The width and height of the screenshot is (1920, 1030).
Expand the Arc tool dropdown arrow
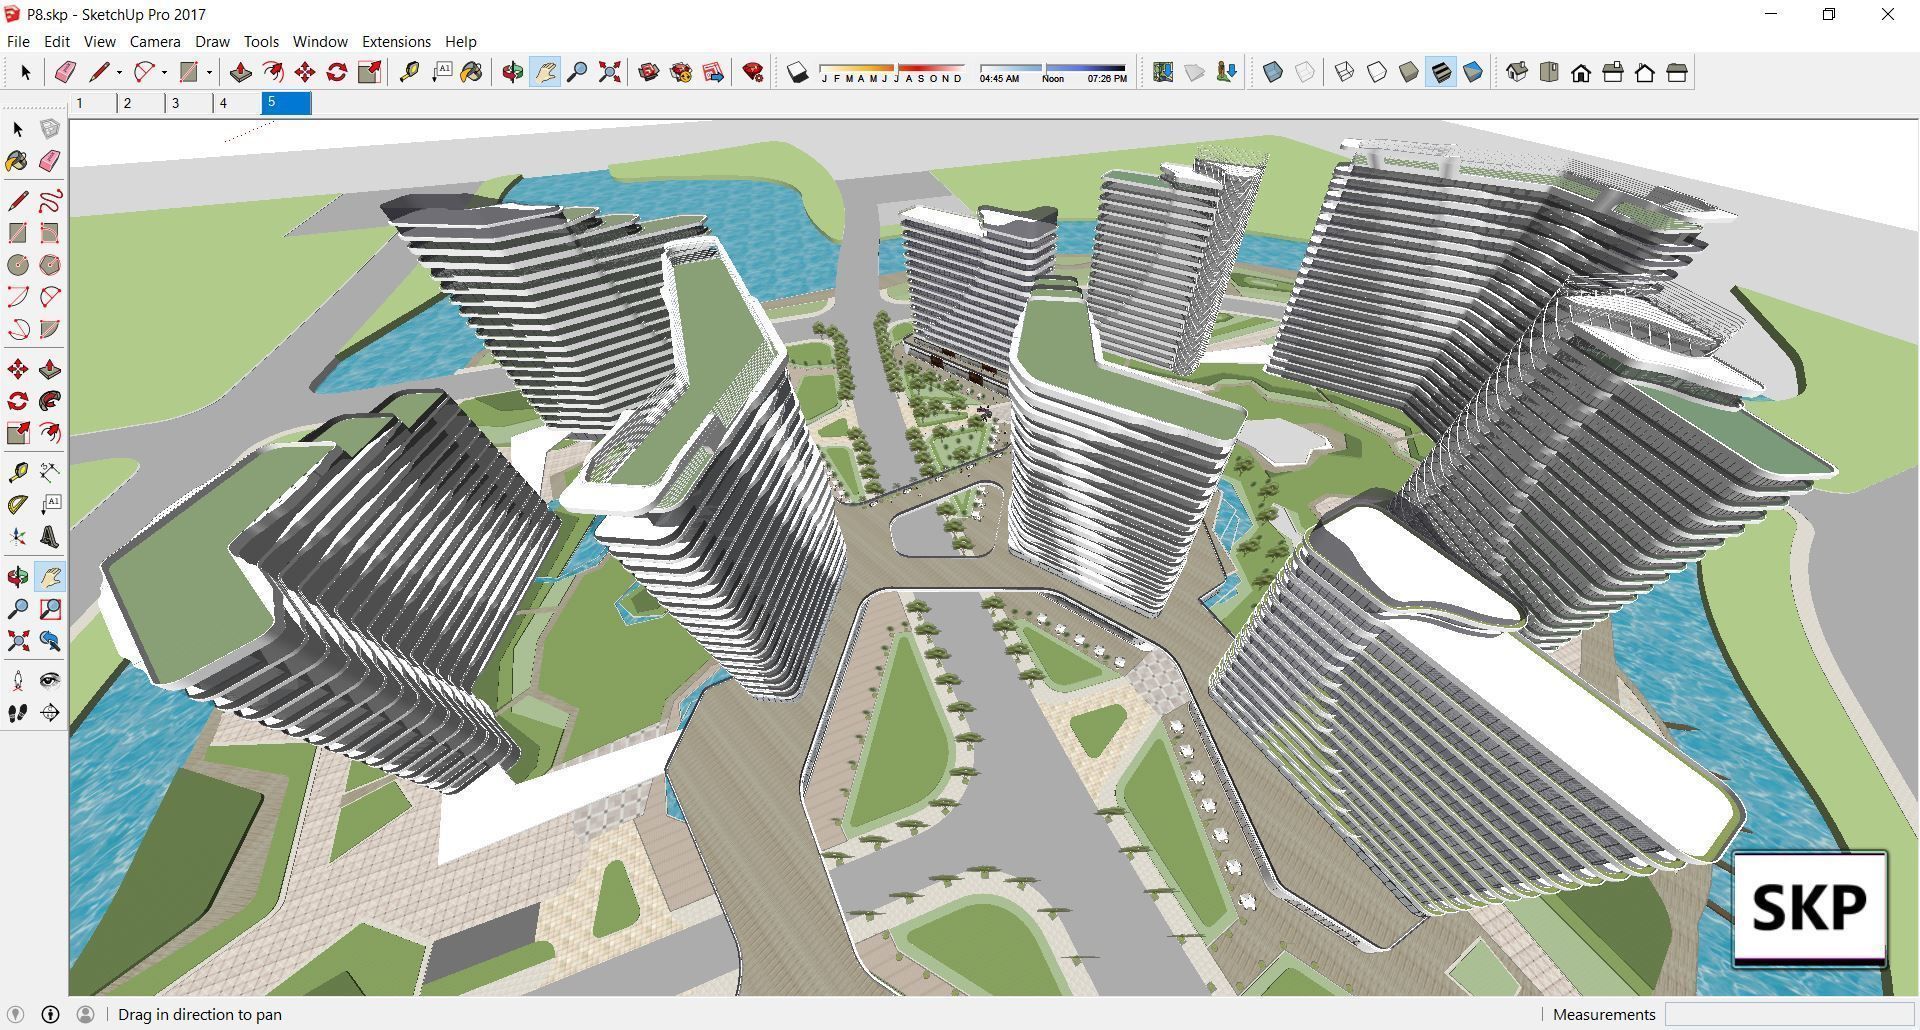click(164, 72)
